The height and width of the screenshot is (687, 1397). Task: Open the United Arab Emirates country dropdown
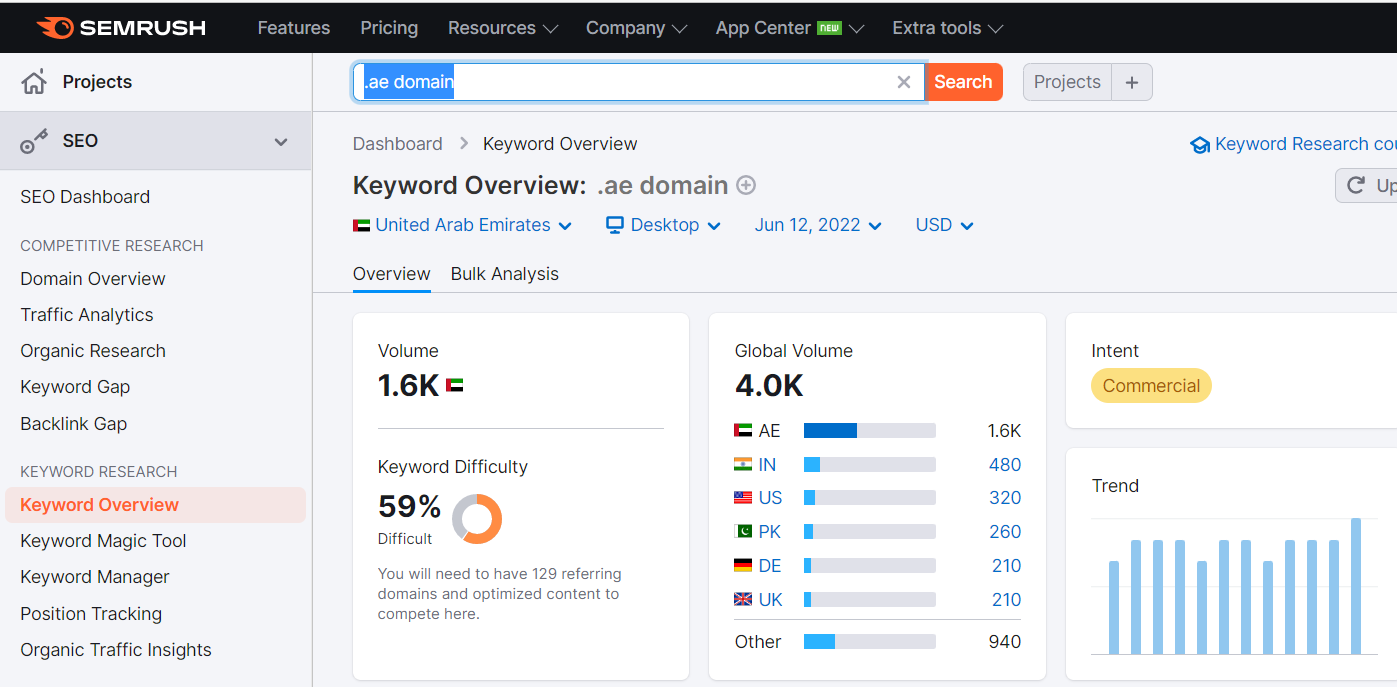click(x=463, y=225)
